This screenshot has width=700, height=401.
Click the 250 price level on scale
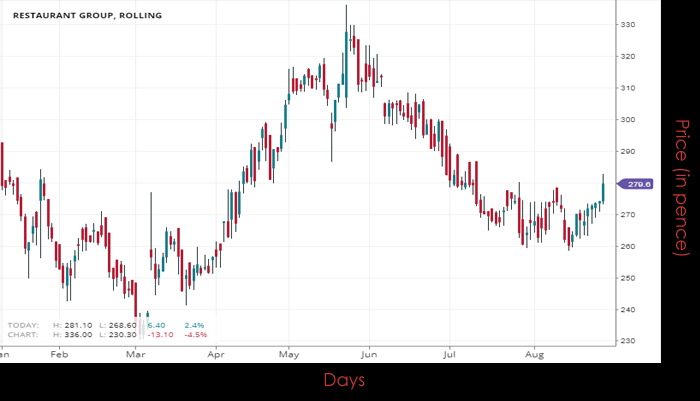click(x=628, y=278)
